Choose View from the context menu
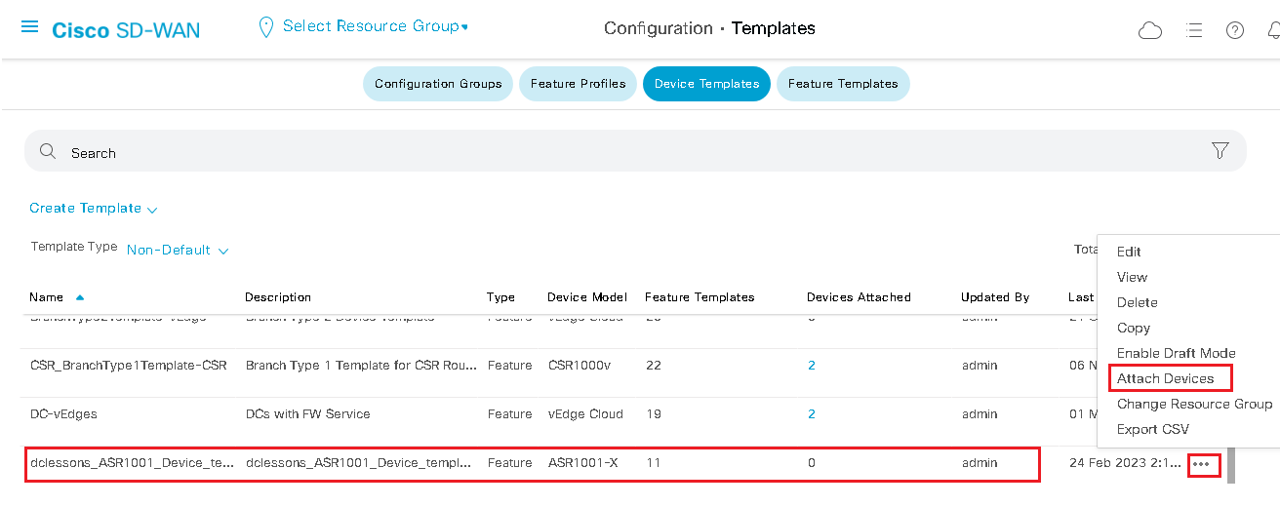Screen dimensions: 1280x507 pyautogui.click(x=1132, y=277)
